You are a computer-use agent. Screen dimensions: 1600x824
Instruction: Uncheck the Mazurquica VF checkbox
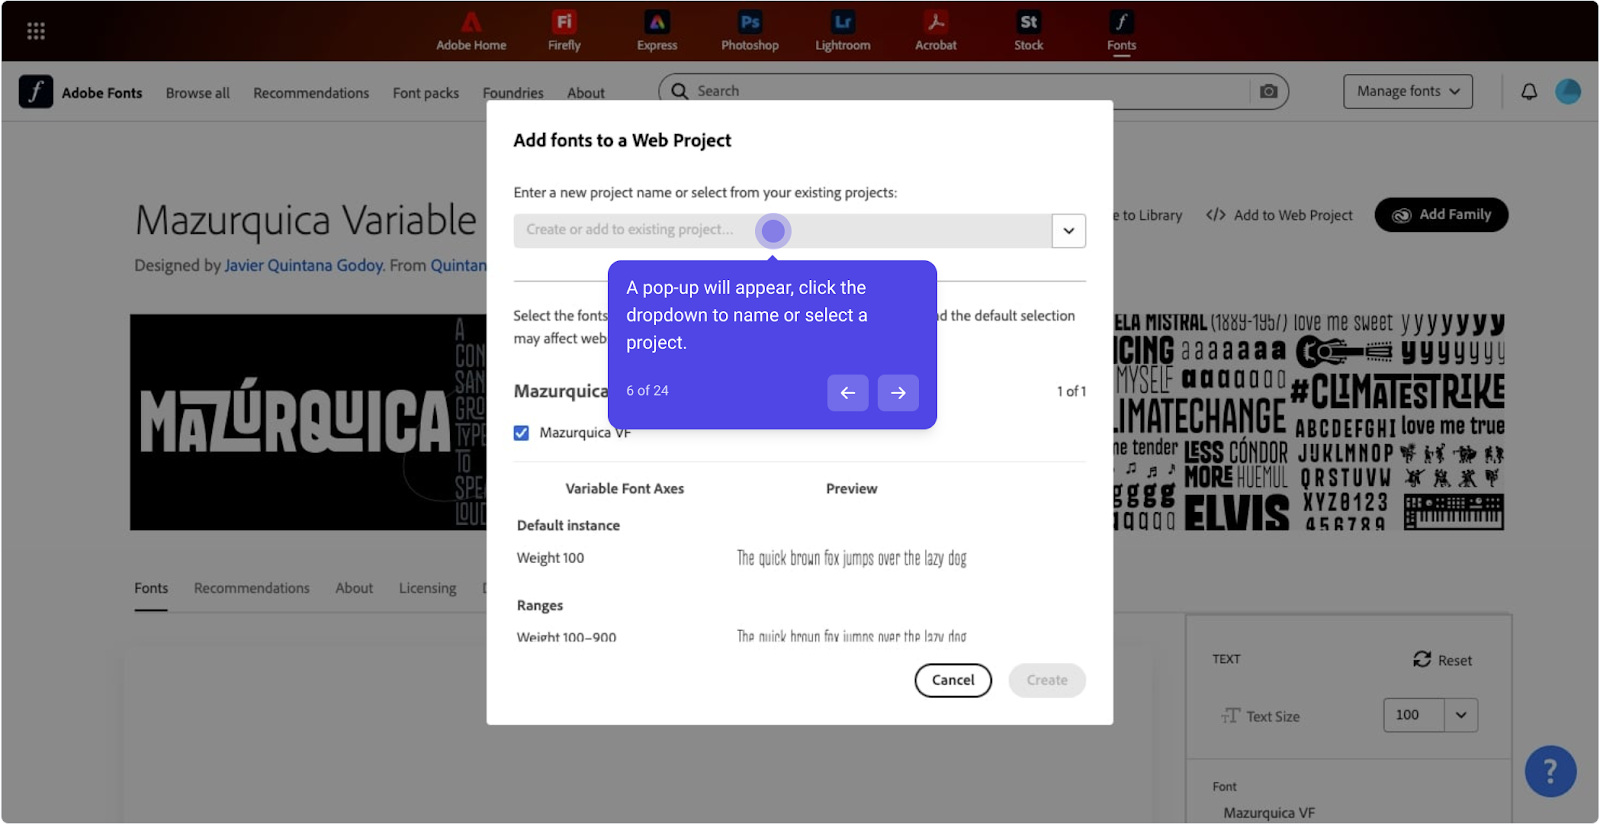tap(522, 433)
